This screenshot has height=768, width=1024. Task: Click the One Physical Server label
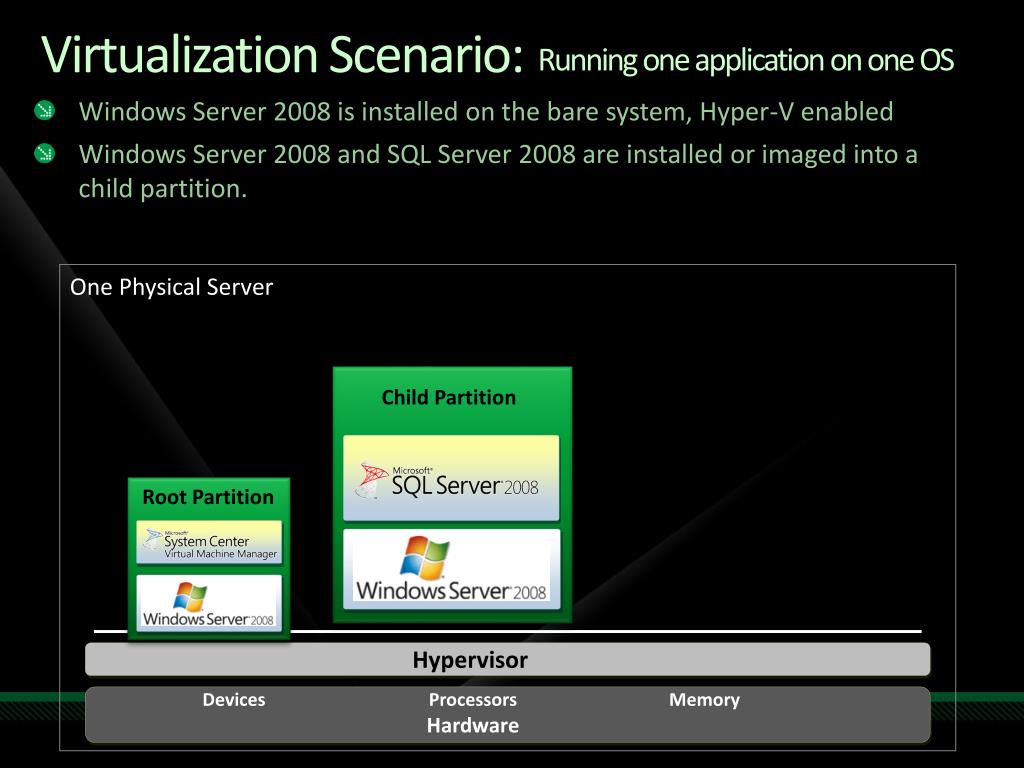coord(171,287)
